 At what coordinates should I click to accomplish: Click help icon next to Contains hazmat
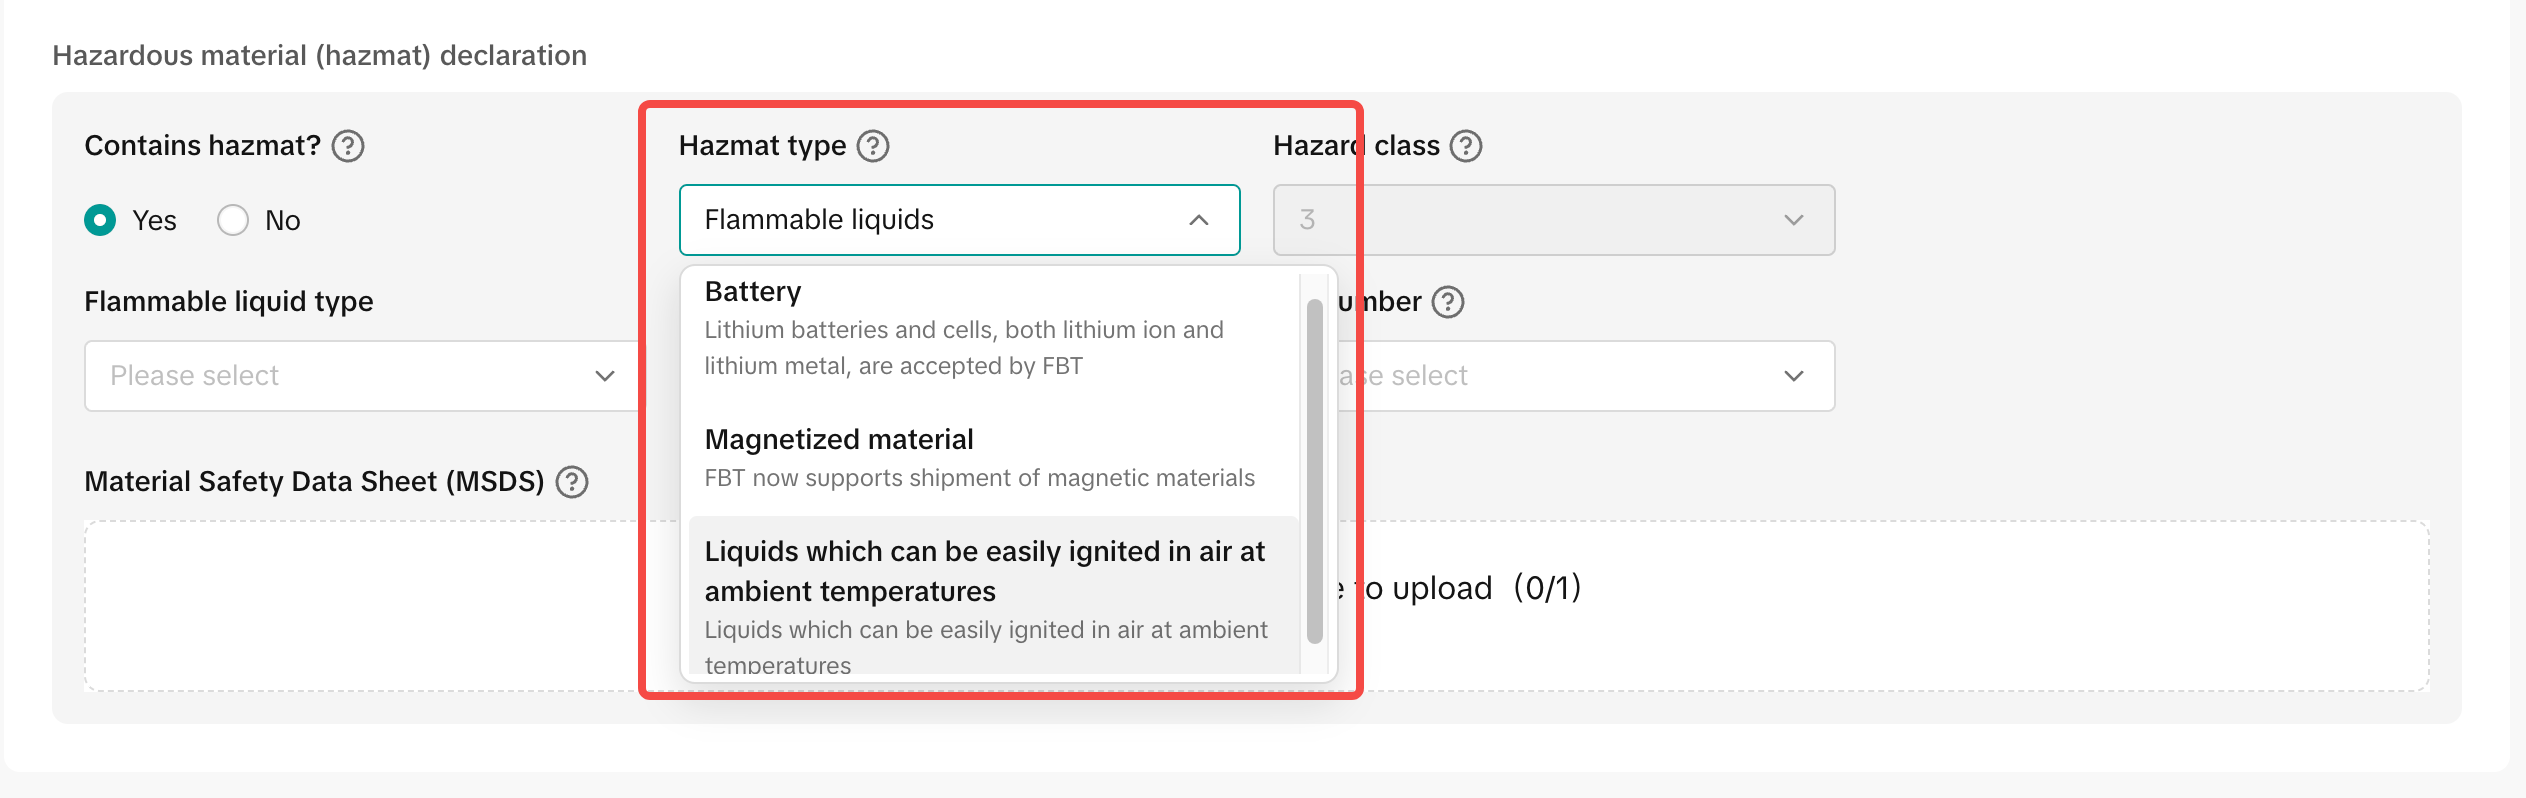click(348, 146)
